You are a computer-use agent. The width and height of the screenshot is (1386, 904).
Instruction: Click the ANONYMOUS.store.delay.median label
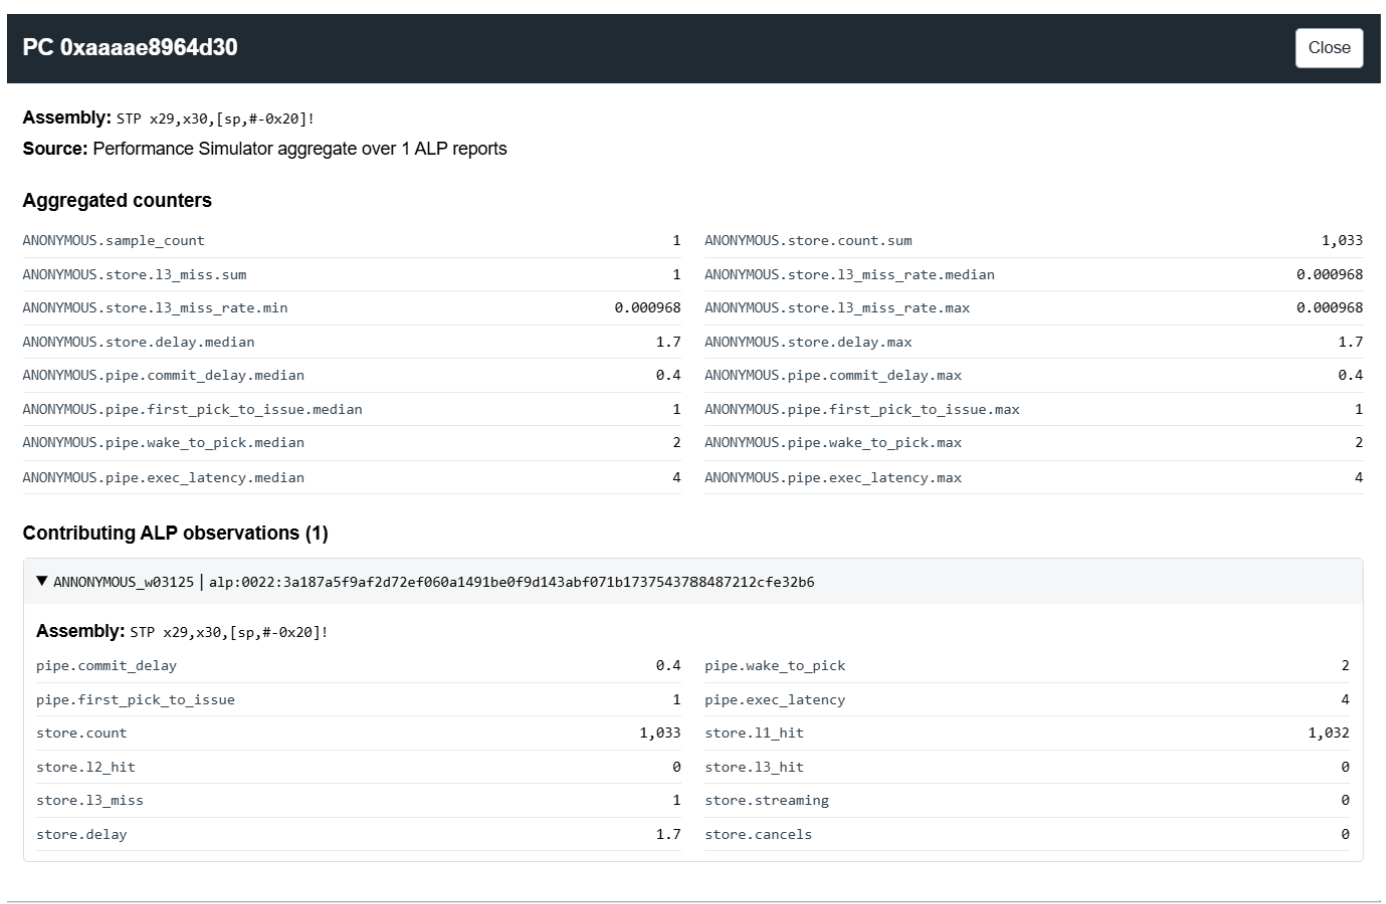(x=138, y=342)
